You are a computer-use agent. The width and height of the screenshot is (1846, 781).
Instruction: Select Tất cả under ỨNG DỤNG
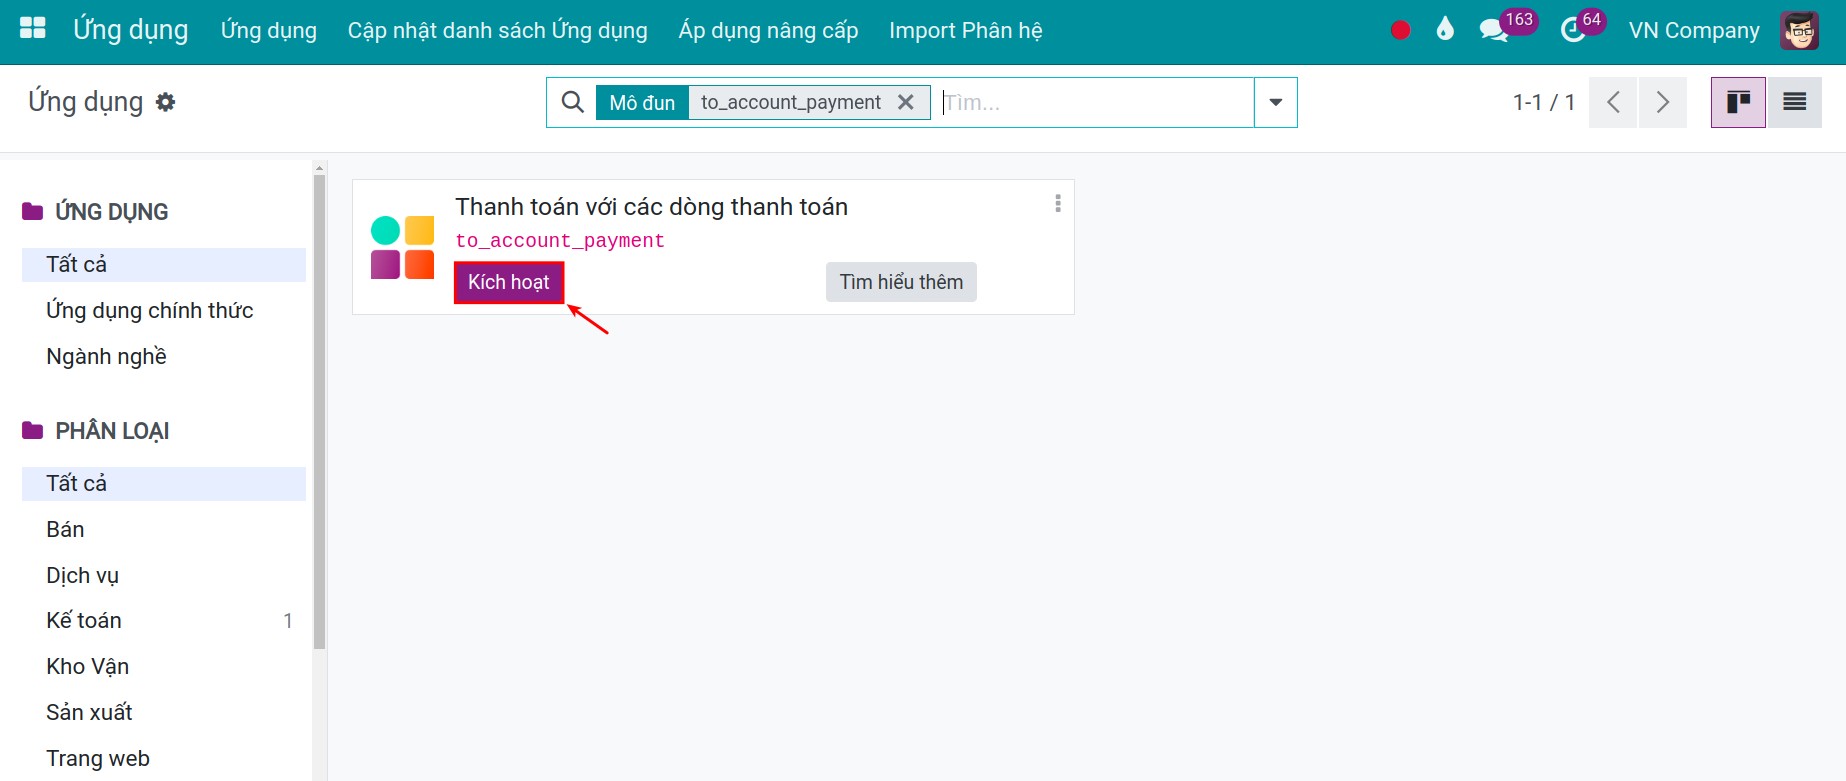coord(164,264)
